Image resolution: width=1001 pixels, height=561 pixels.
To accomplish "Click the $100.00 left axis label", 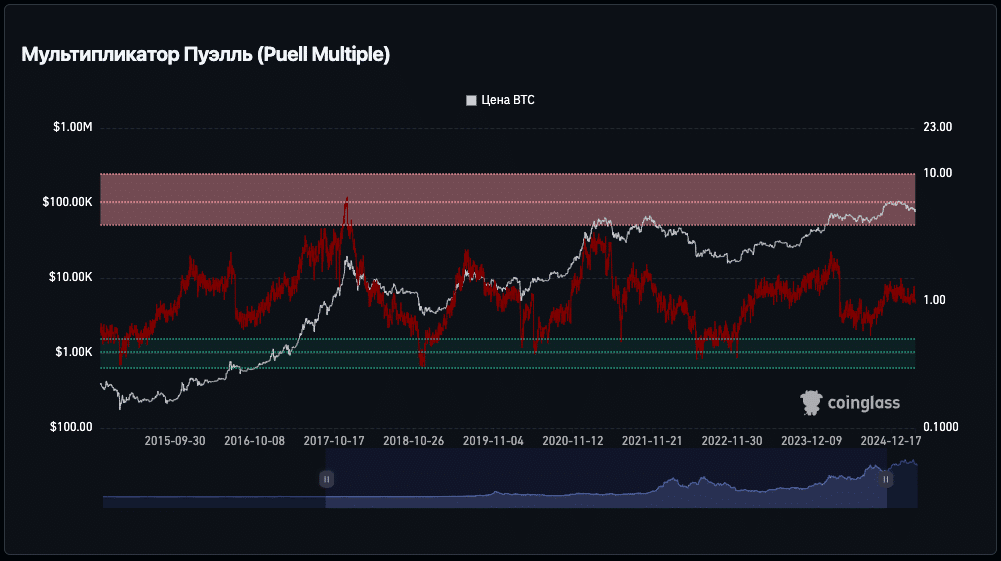I will (x=71, y=427).
